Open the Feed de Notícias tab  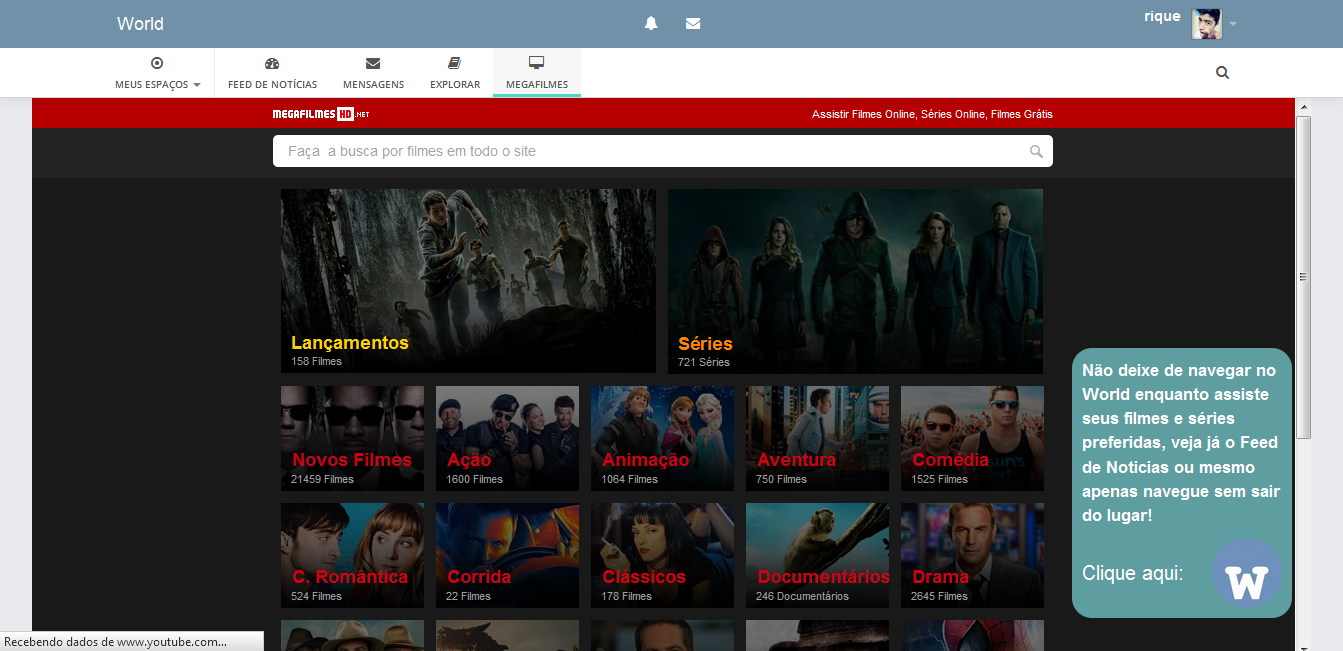pos(272,73)
